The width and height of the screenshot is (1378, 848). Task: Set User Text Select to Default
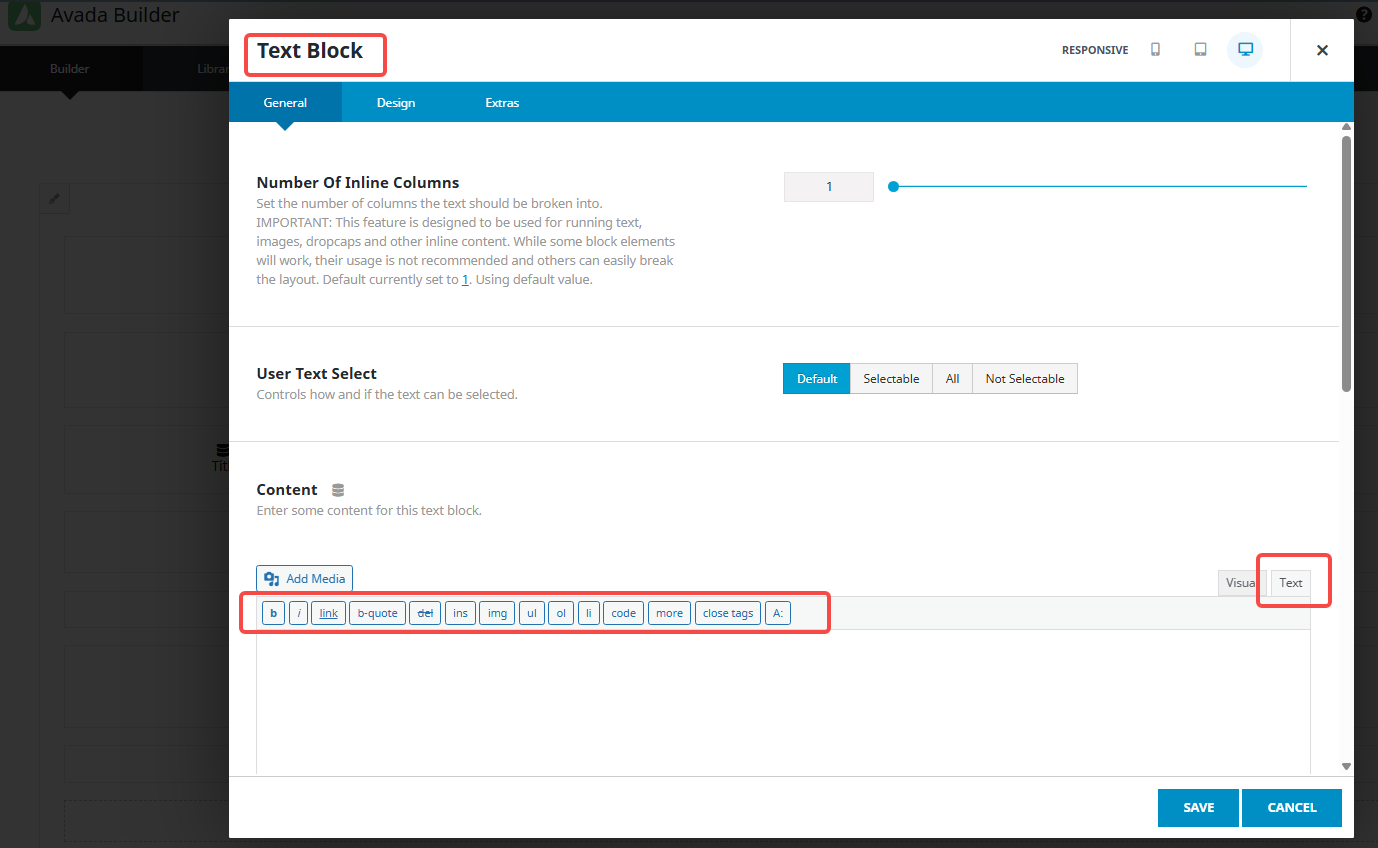(816, 379)
